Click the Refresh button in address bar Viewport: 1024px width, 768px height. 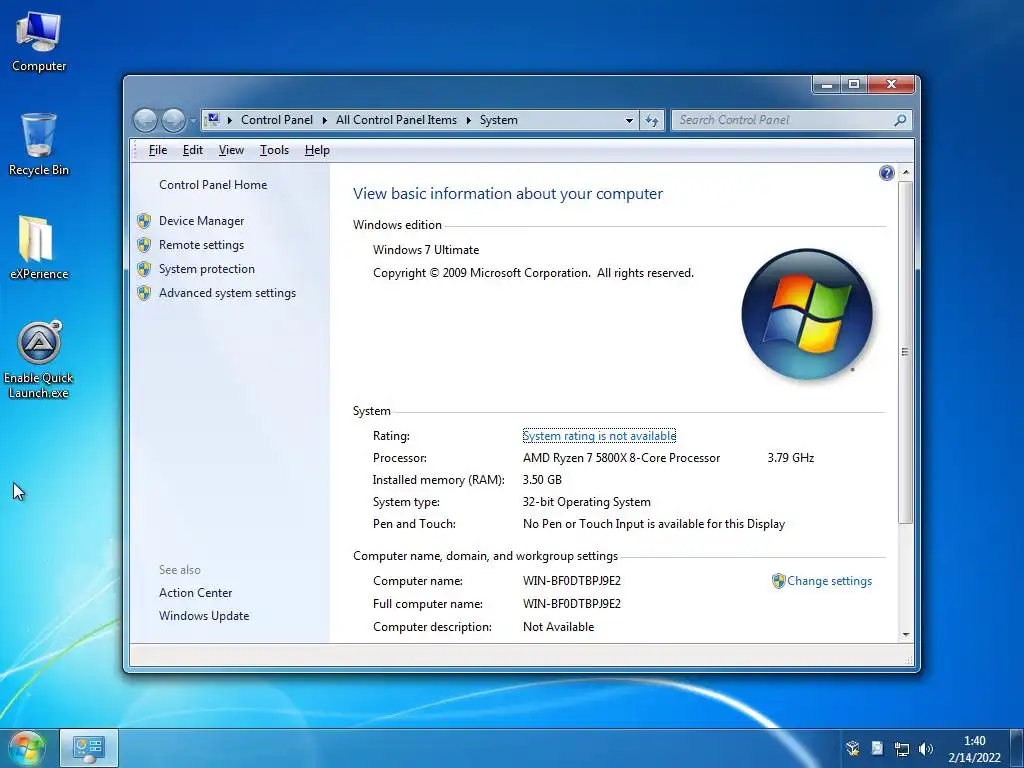point(652,120)
